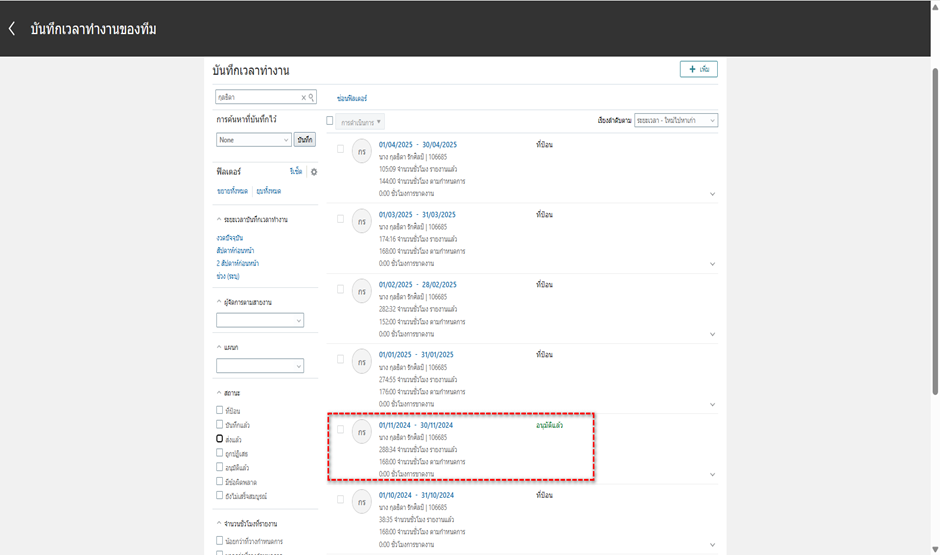
Task: Clear the search box with the X icon
Action: point(304,97)
